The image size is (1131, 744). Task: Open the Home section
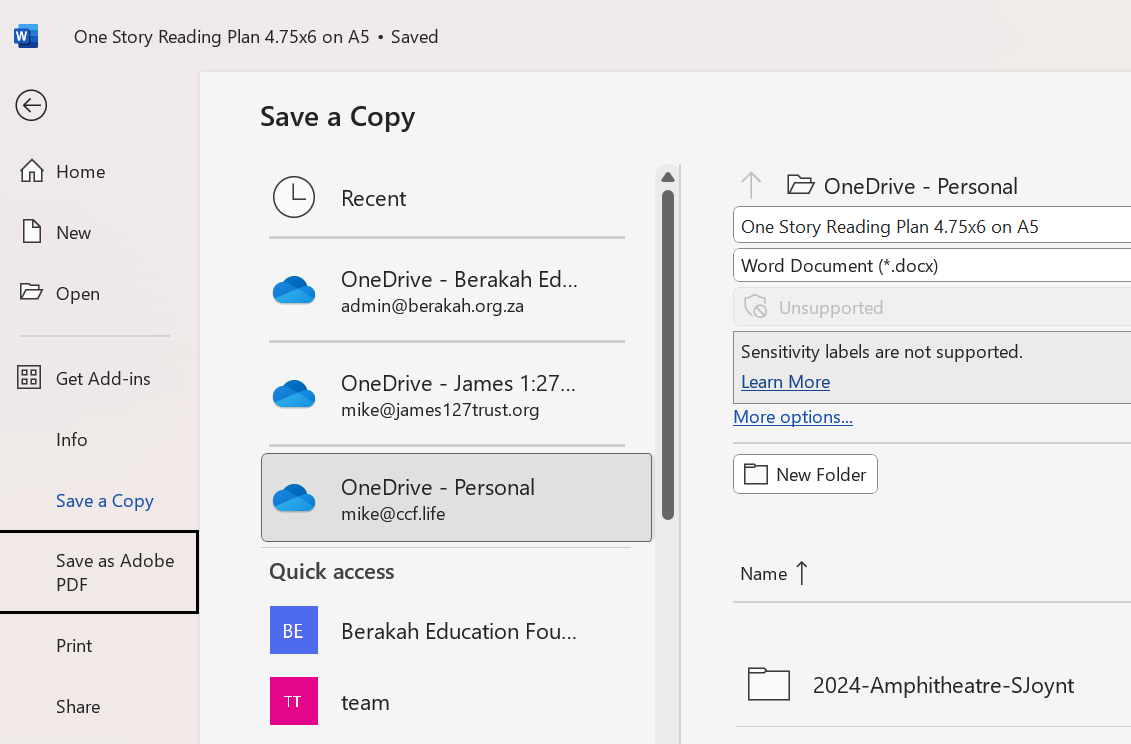coord(80,171)
